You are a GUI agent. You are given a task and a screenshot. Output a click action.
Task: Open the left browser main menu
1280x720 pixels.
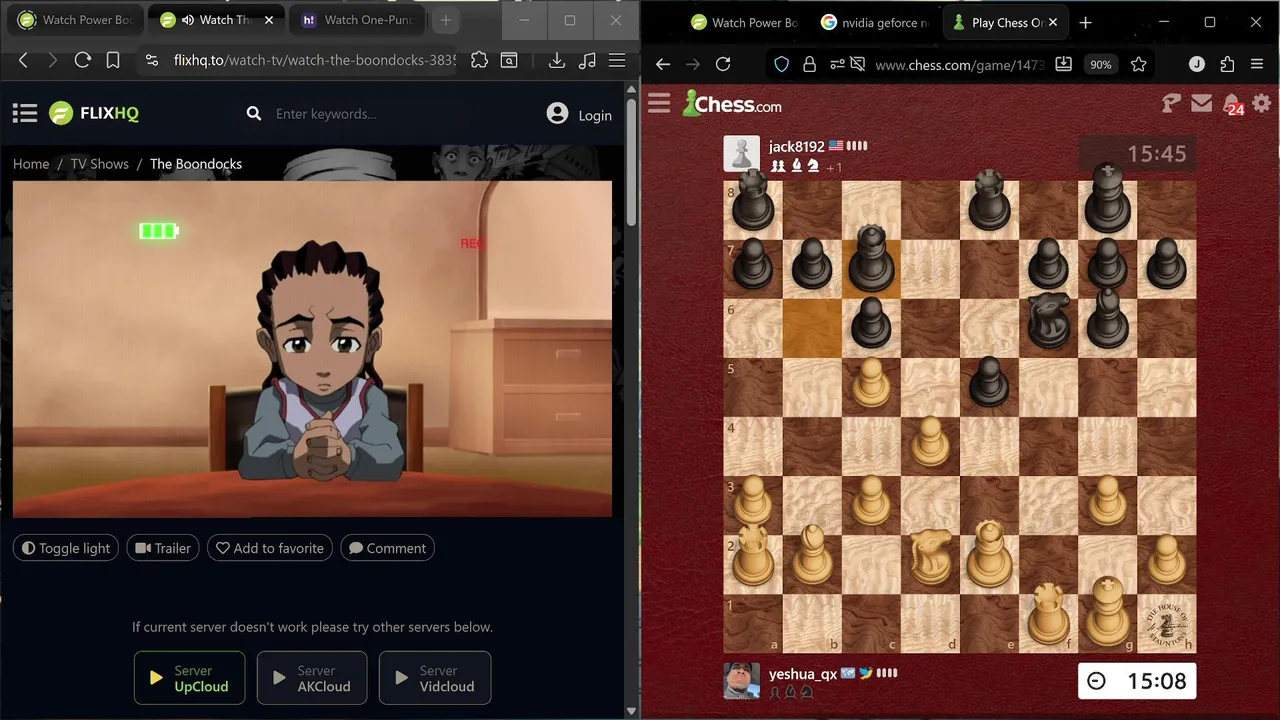(x=617, y=61)
